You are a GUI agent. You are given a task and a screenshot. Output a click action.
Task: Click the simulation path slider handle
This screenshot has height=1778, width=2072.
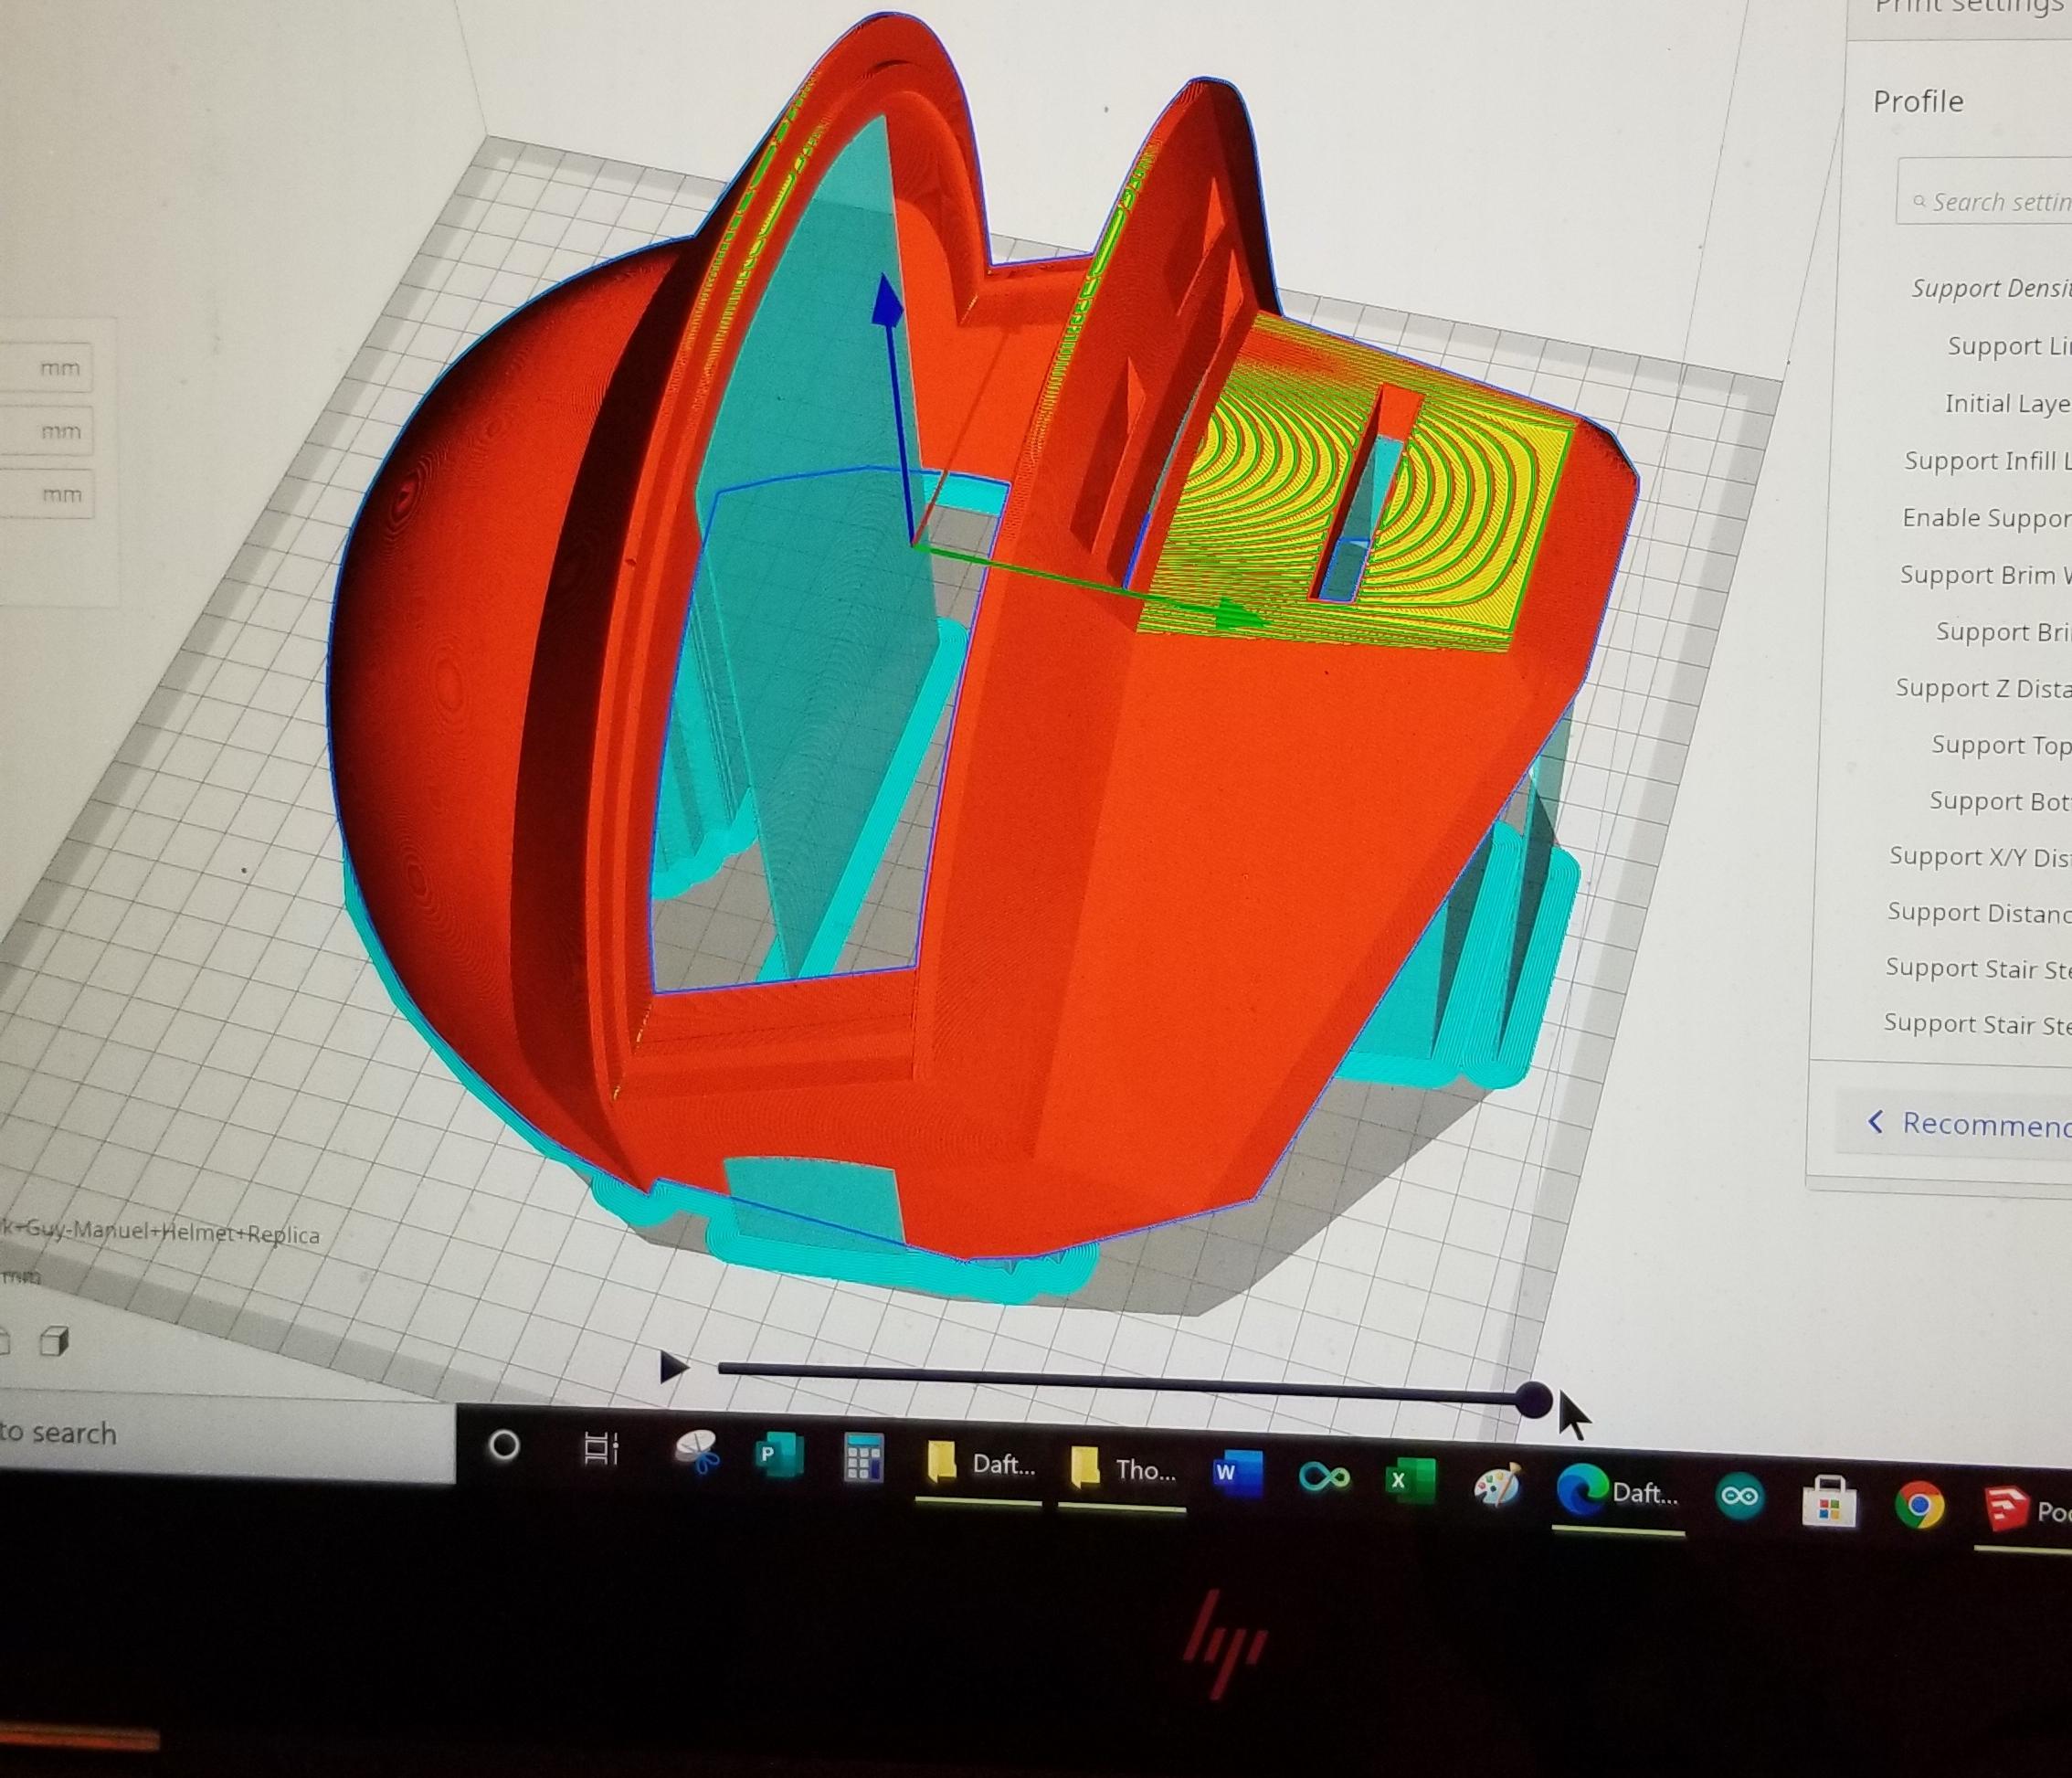point(1532,1401)
